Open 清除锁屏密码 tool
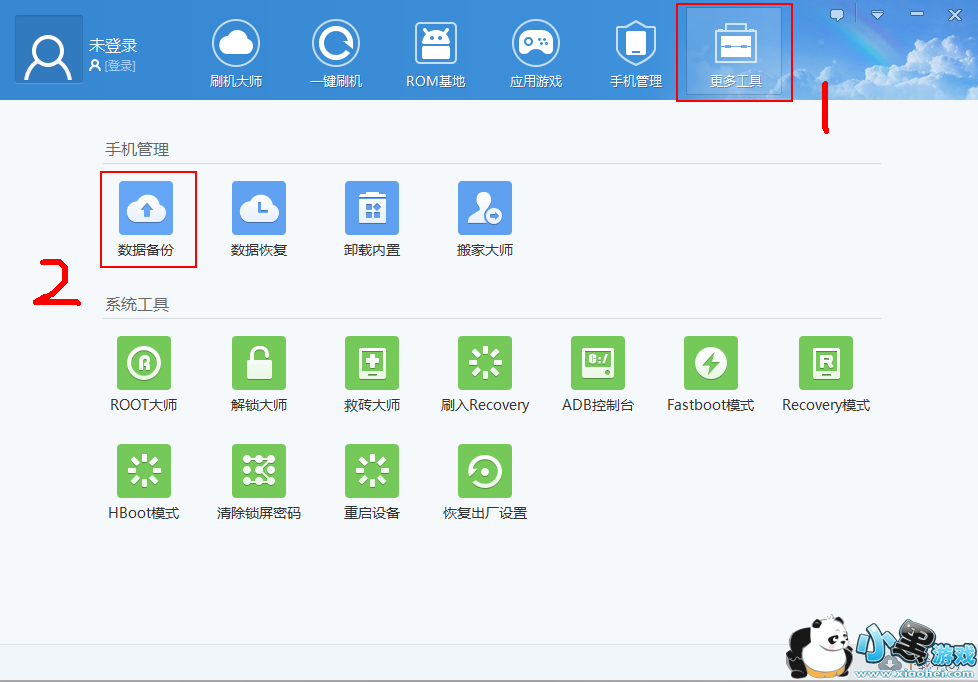The height and width of the screenshot is (682, 978). [x=259, y=482]
